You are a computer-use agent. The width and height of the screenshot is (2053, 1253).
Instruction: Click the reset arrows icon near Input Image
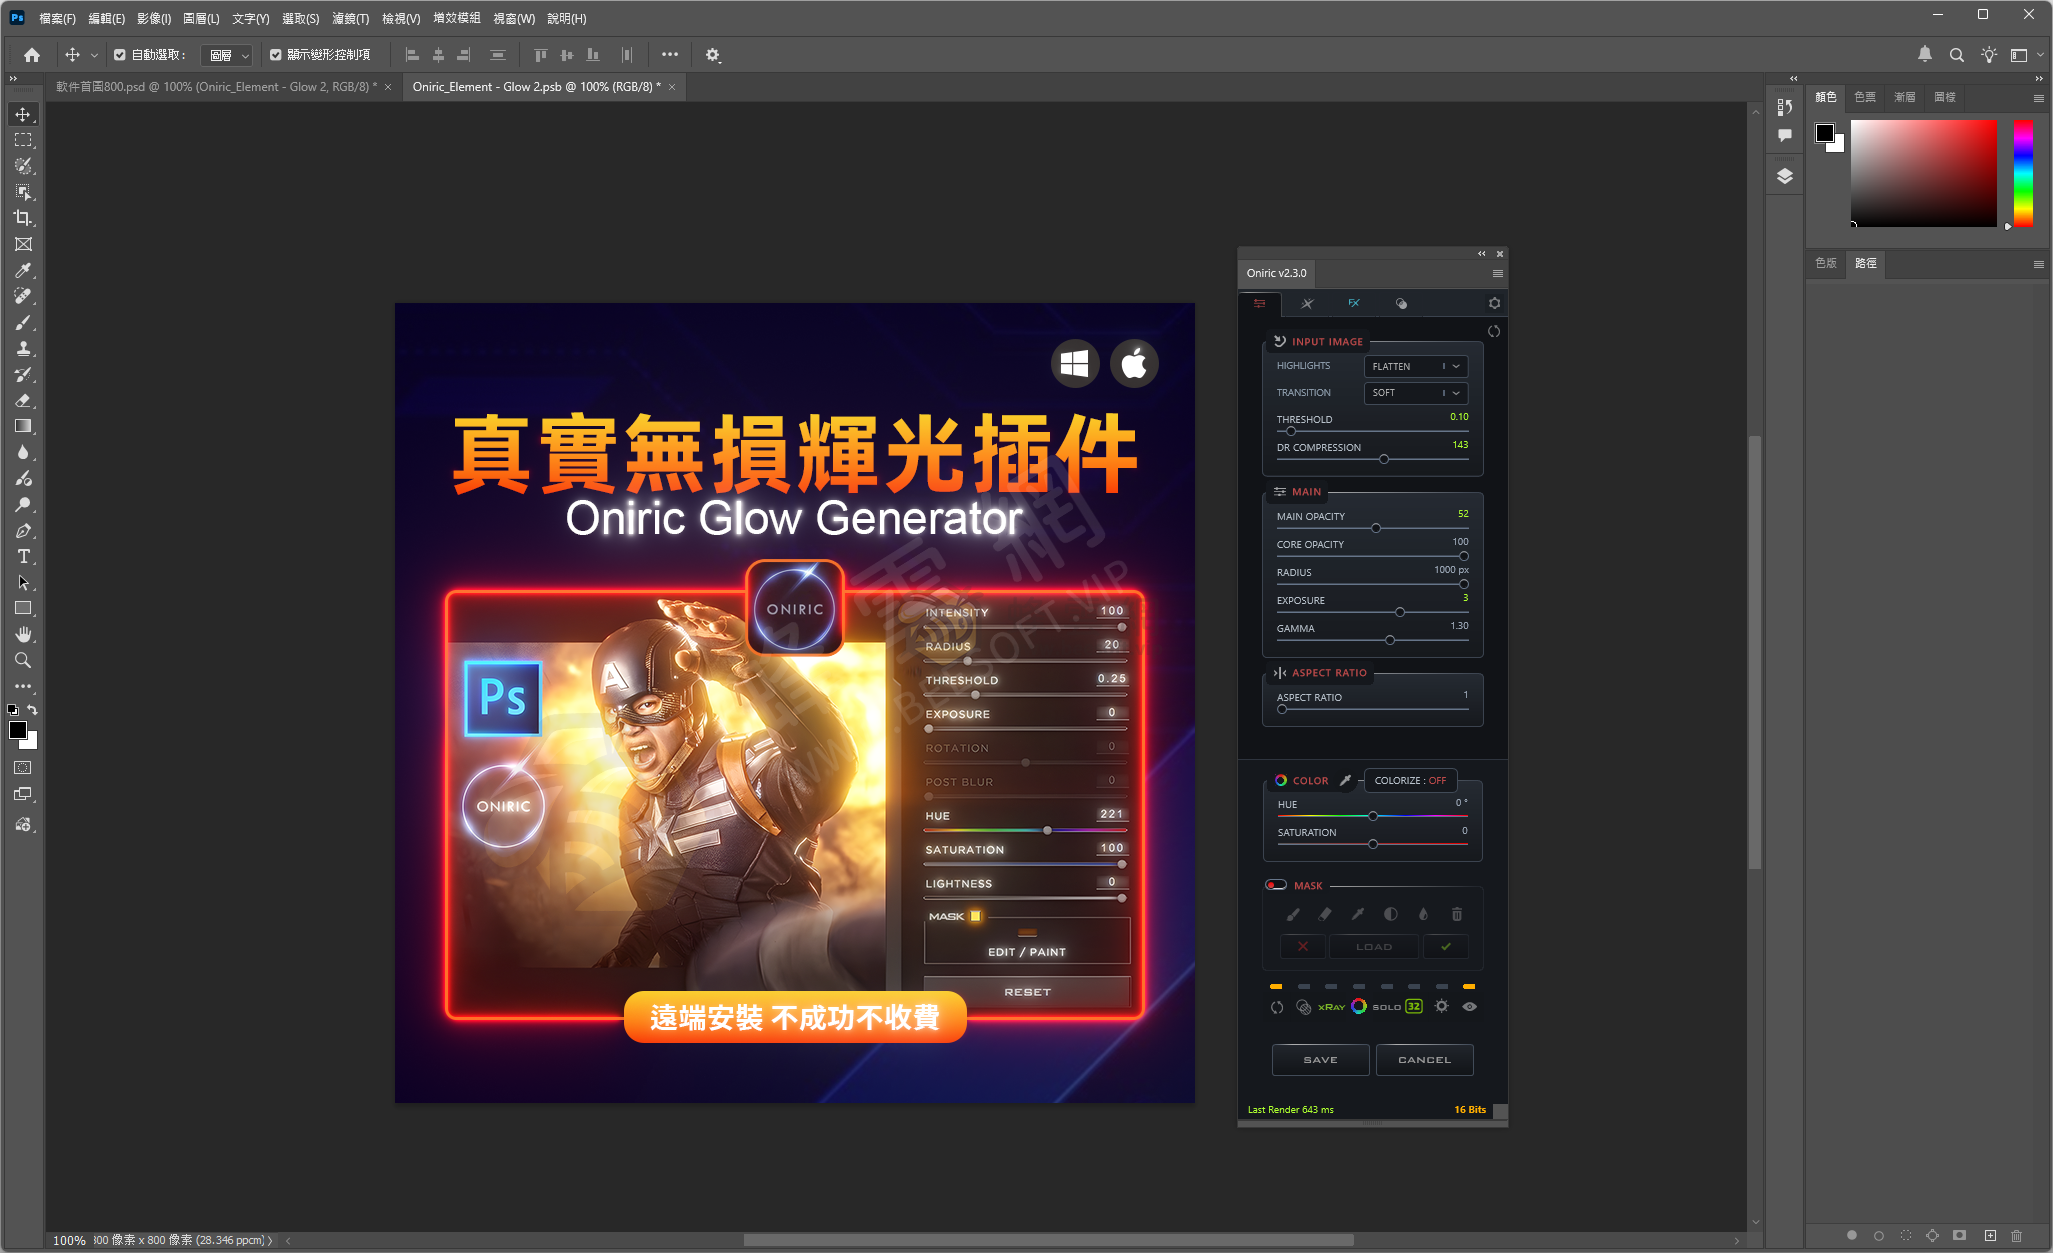tap(1494, 331)
